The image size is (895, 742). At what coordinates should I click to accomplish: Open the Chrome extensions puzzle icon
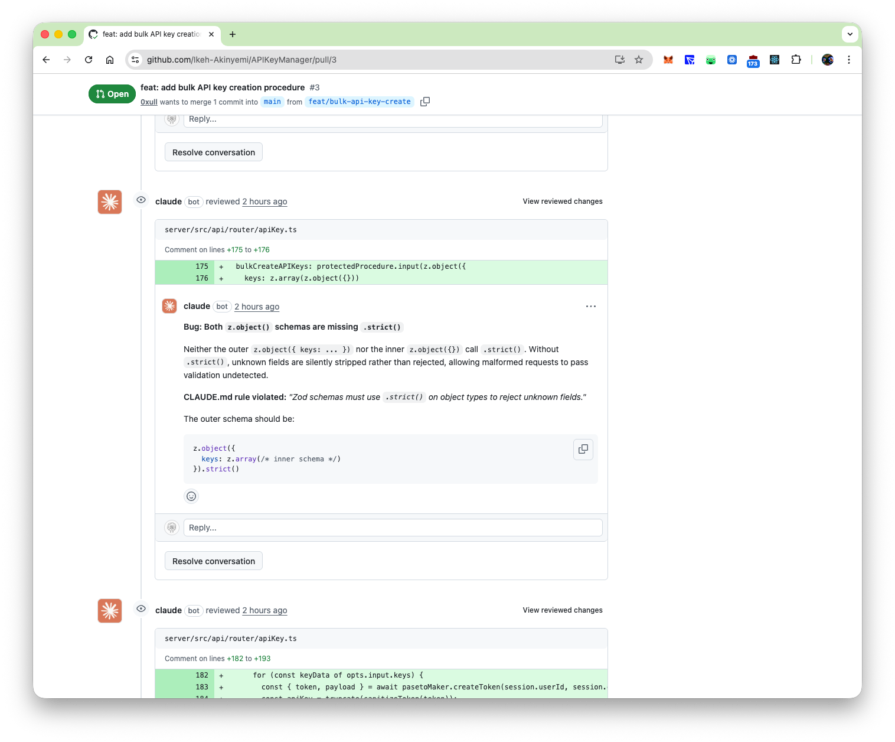click(796, 60)
